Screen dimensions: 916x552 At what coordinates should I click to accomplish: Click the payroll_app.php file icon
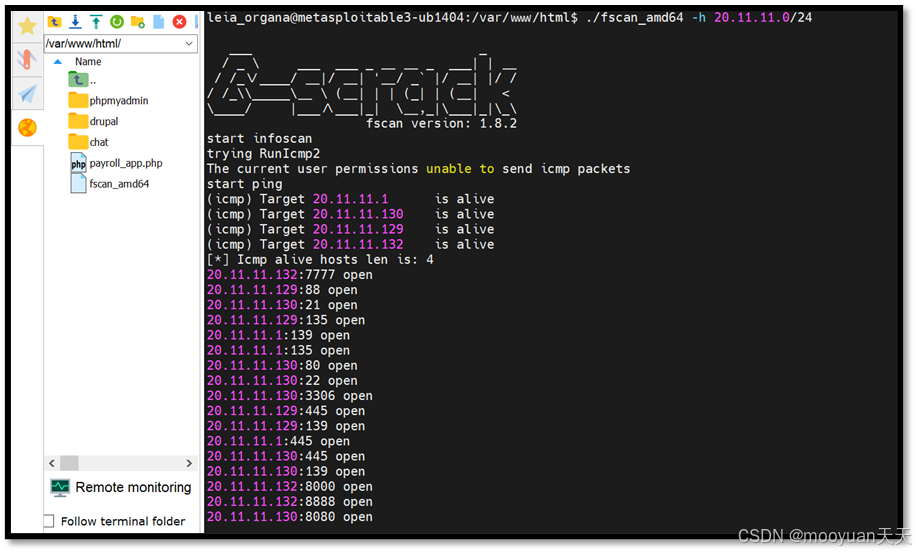[78, 163]
